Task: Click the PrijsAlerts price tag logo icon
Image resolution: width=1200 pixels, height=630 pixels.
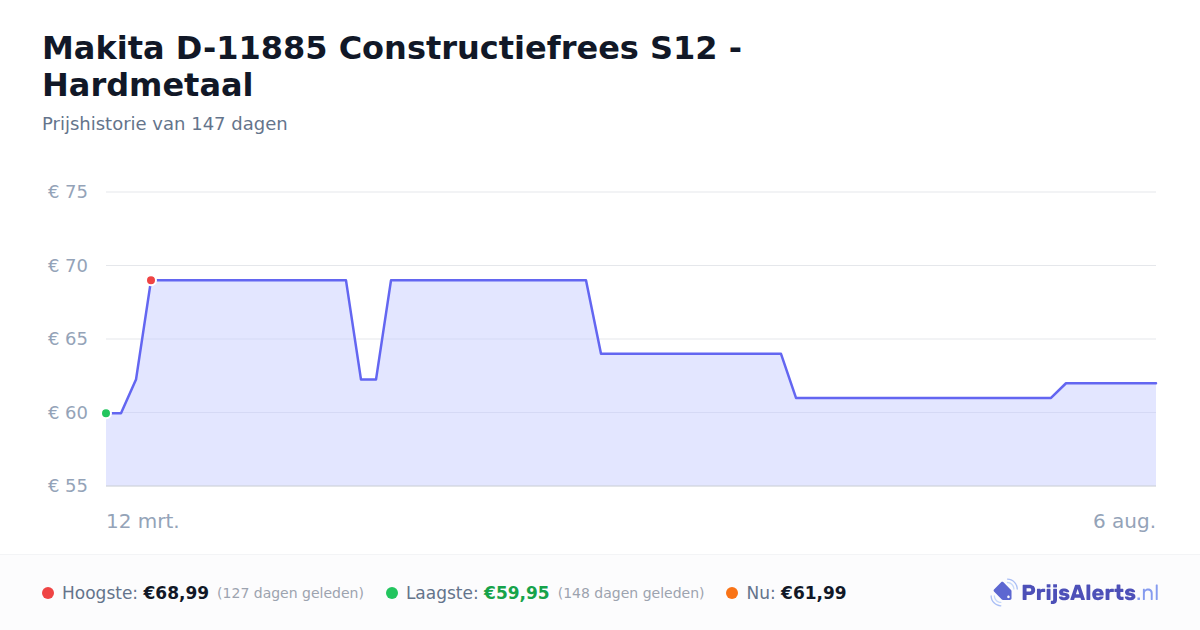Action: click(1004, 593)
